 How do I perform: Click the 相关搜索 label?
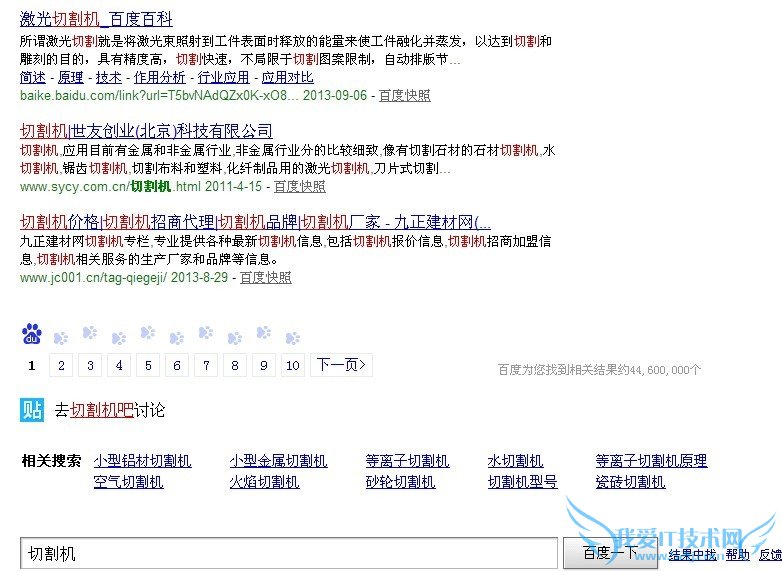coord(51,461)
